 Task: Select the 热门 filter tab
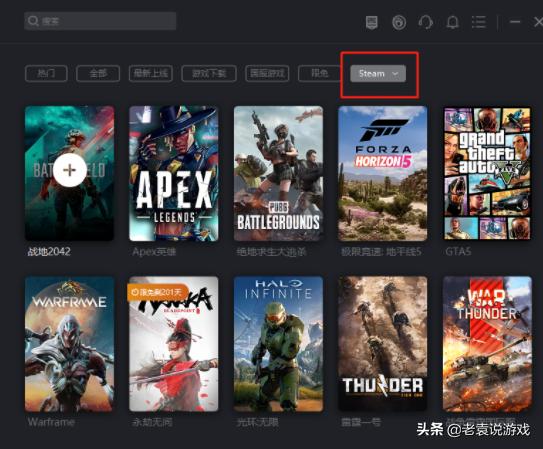(46, 73)
